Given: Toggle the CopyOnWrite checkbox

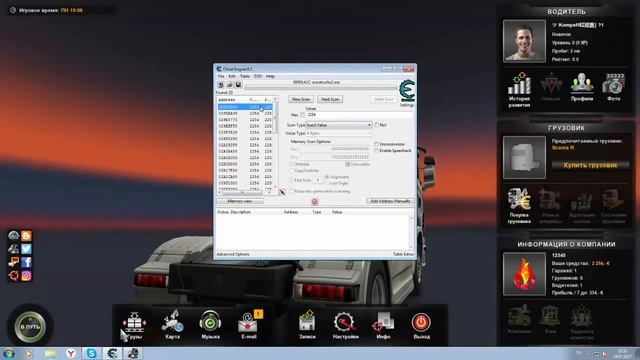Looking at the screenshot, I should [x=291, y=171].
